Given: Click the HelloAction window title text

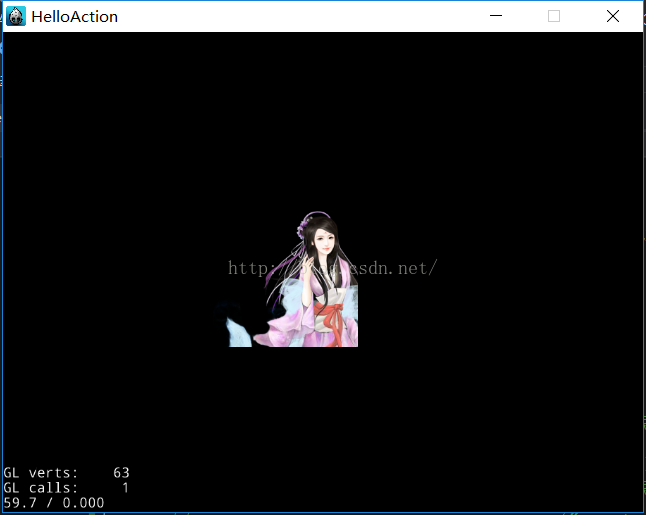Looking at the screenshot, I should coord(75,17).
